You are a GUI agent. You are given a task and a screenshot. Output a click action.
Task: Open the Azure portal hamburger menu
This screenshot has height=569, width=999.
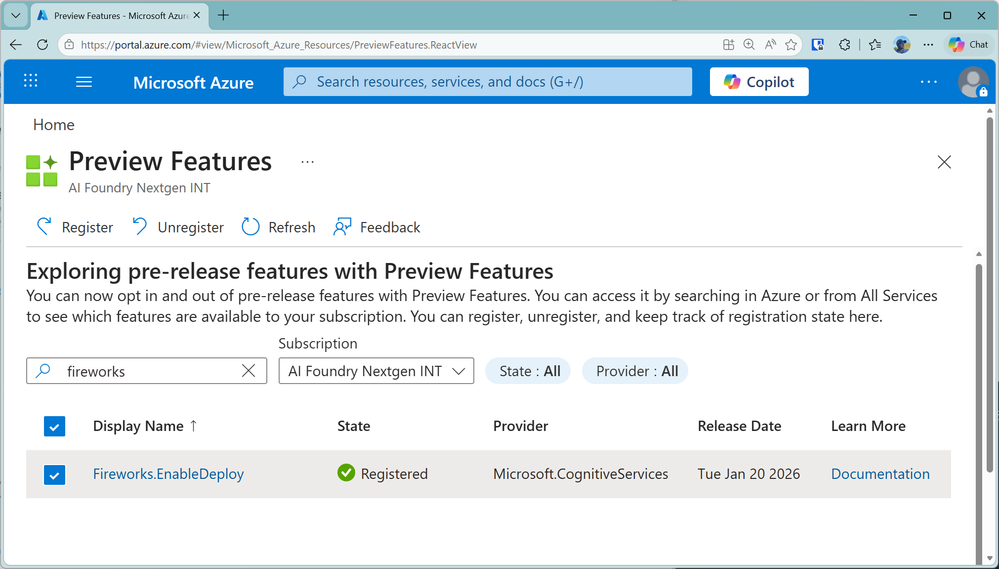coord(84,82)
